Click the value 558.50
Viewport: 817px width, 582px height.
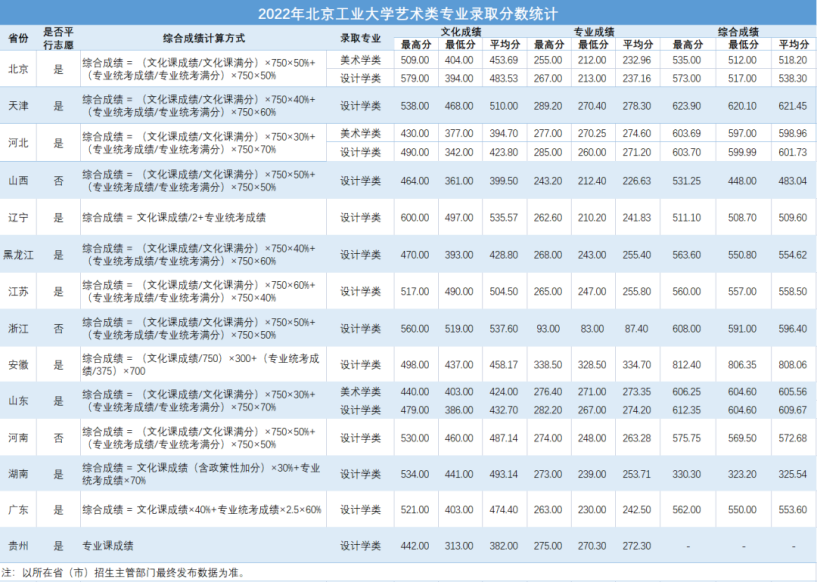[793, 292]
